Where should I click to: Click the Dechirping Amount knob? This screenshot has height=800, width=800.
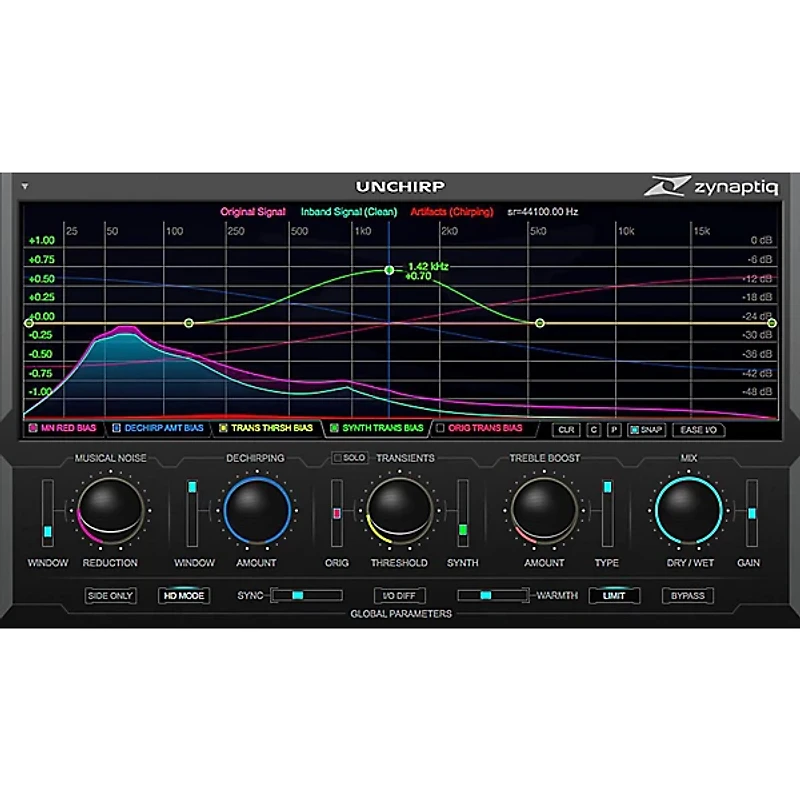pyautogui.click(x=255, y=512)
